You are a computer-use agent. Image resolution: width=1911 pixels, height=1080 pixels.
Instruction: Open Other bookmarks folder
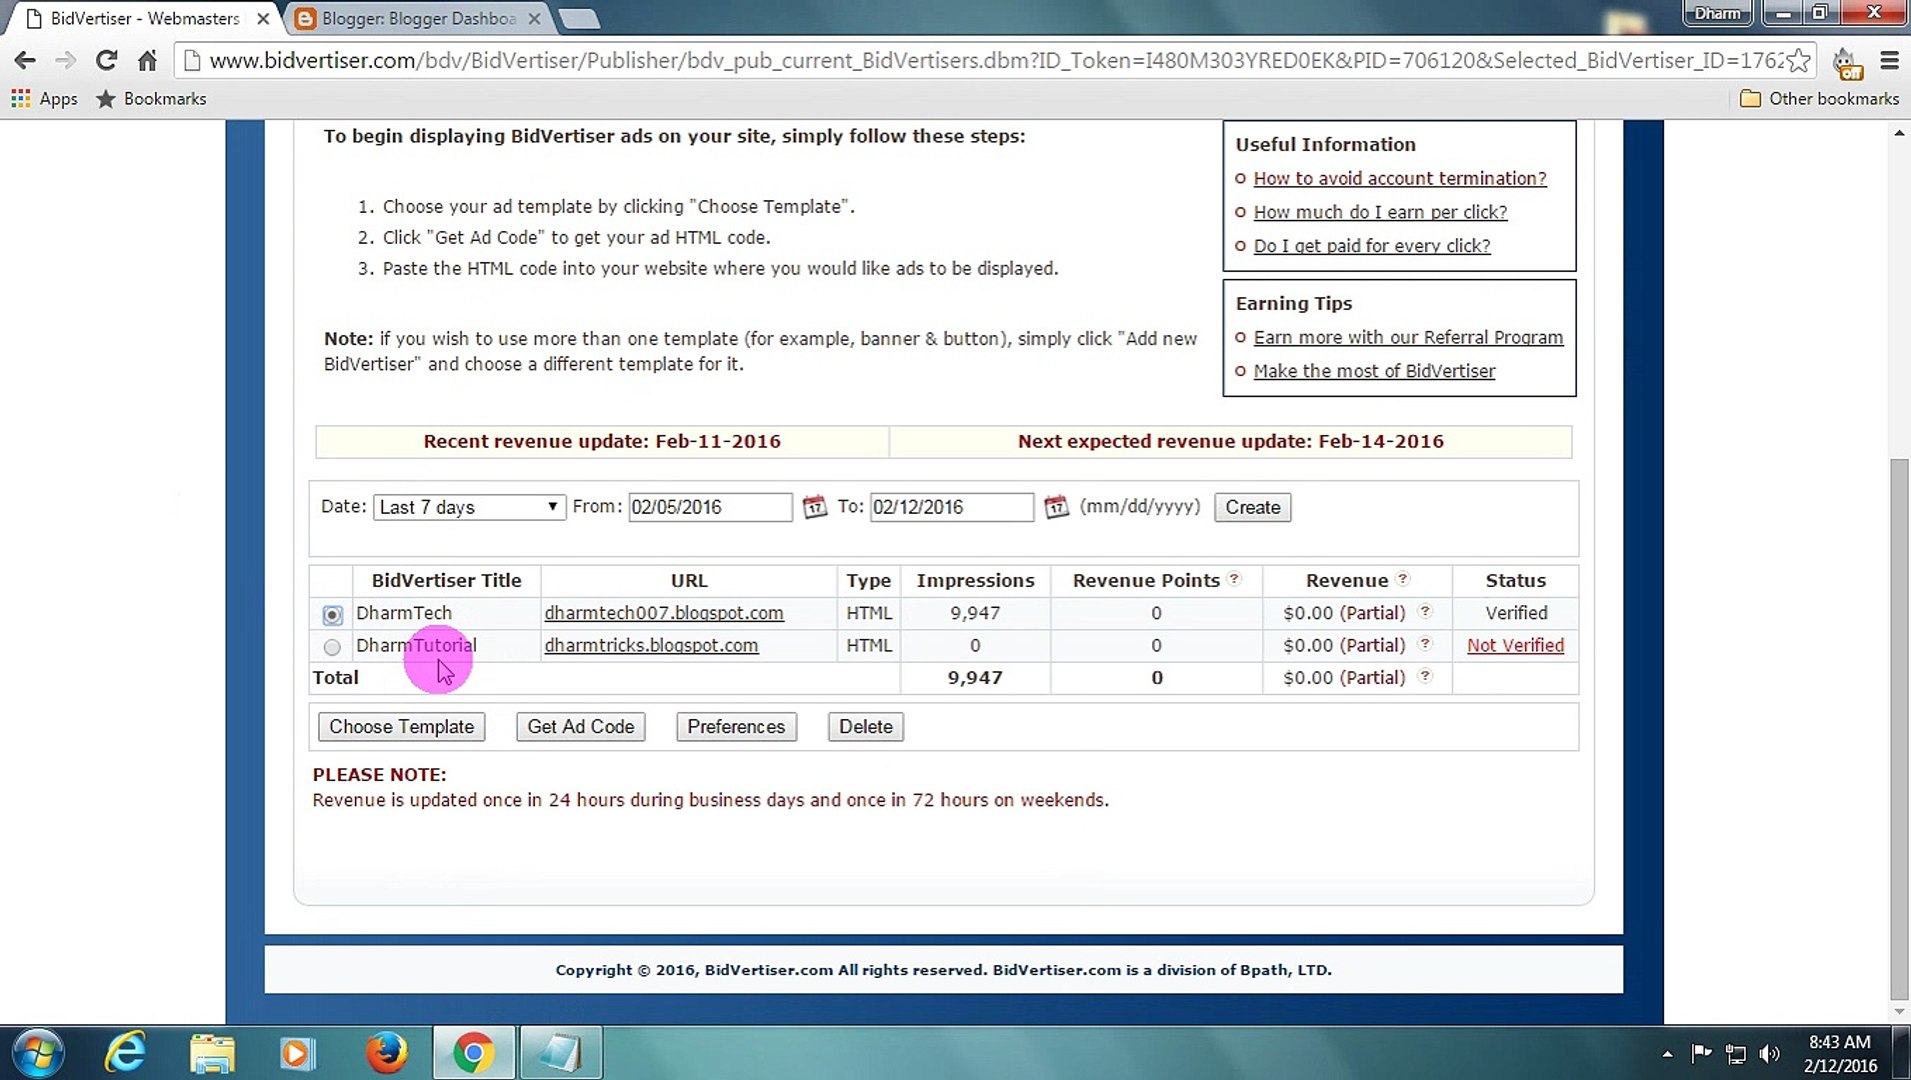1819,99
